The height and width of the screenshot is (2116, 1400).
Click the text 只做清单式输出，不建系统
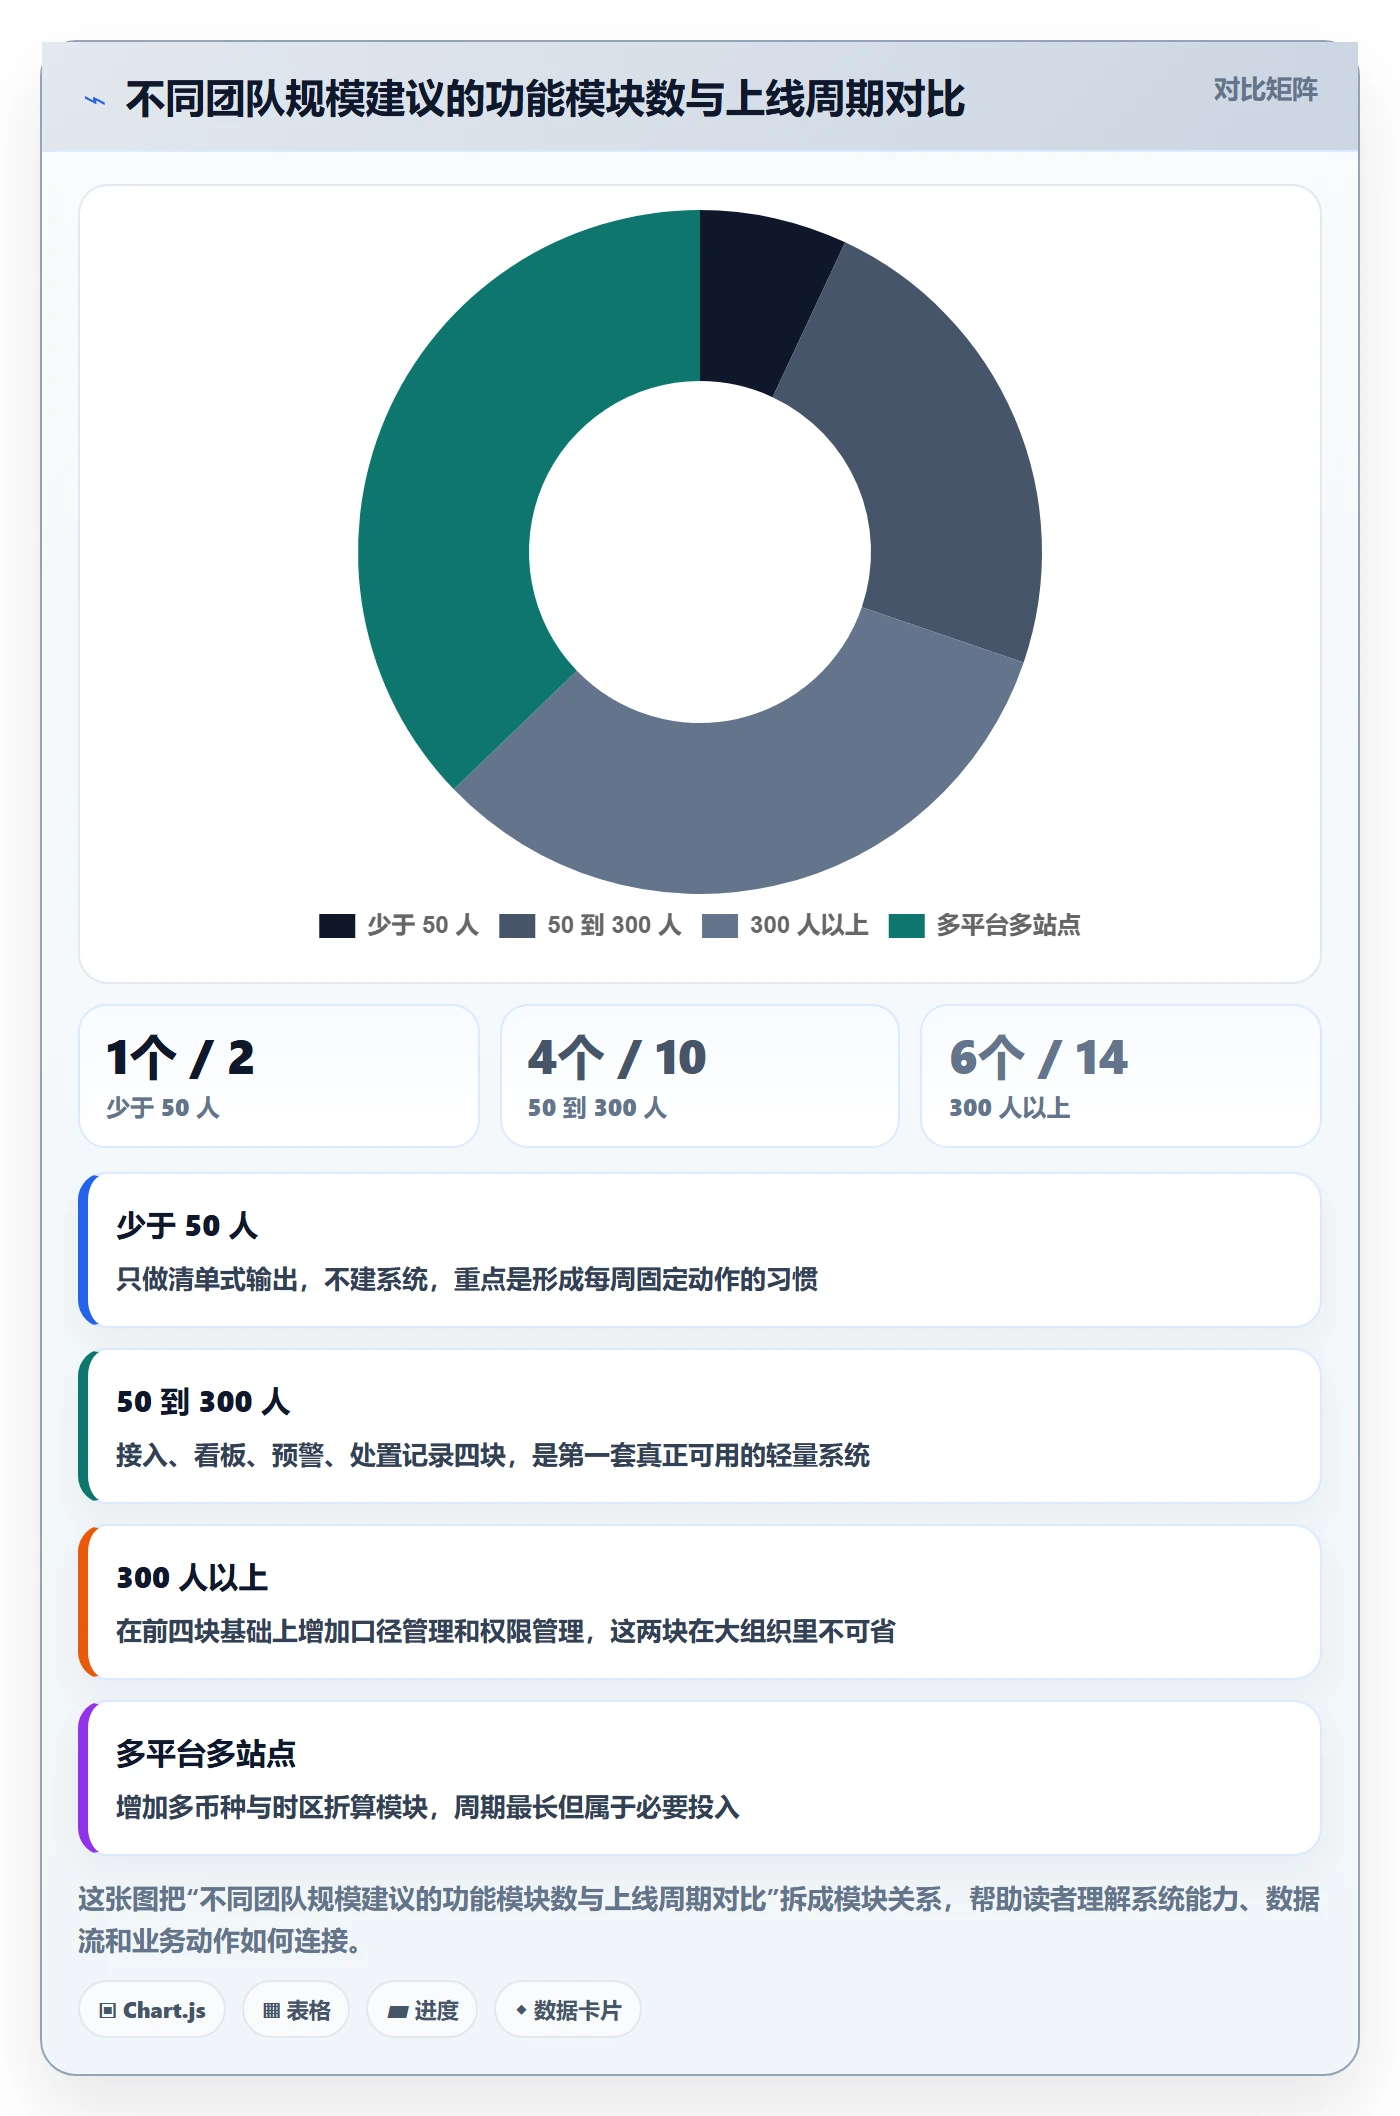tap(273, 1280)
